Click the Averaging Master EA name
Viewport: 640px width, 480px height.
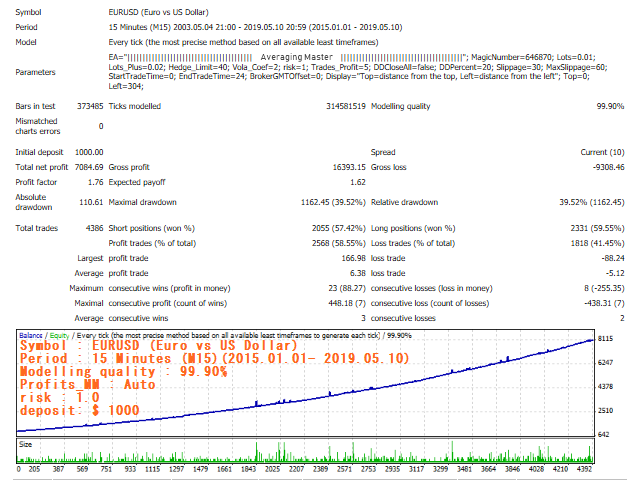(297, 57)
